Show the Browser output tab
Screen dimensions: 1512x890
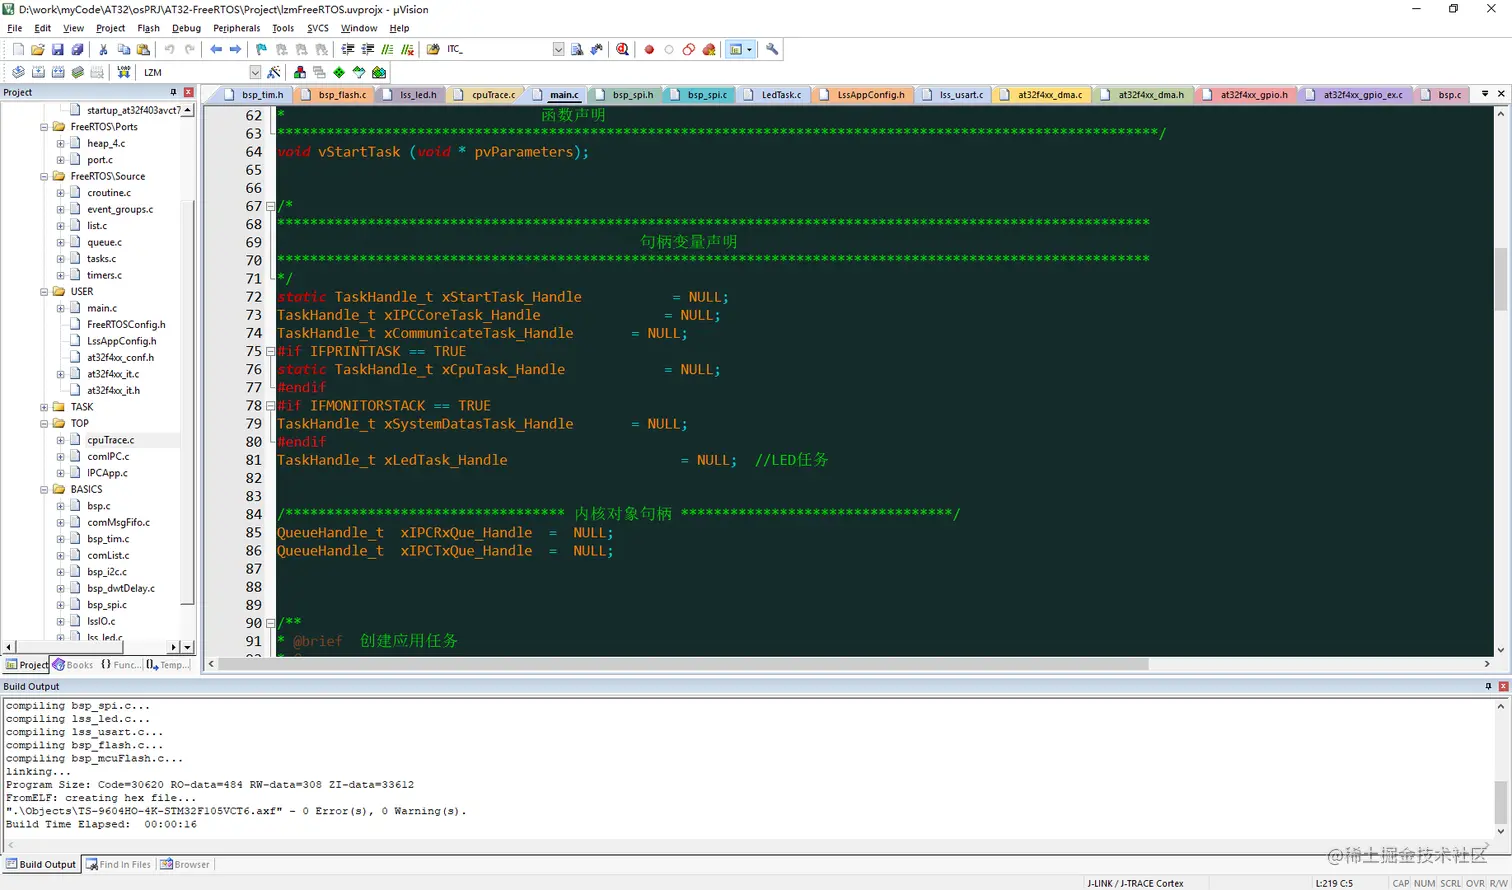[x=185, y=865]
